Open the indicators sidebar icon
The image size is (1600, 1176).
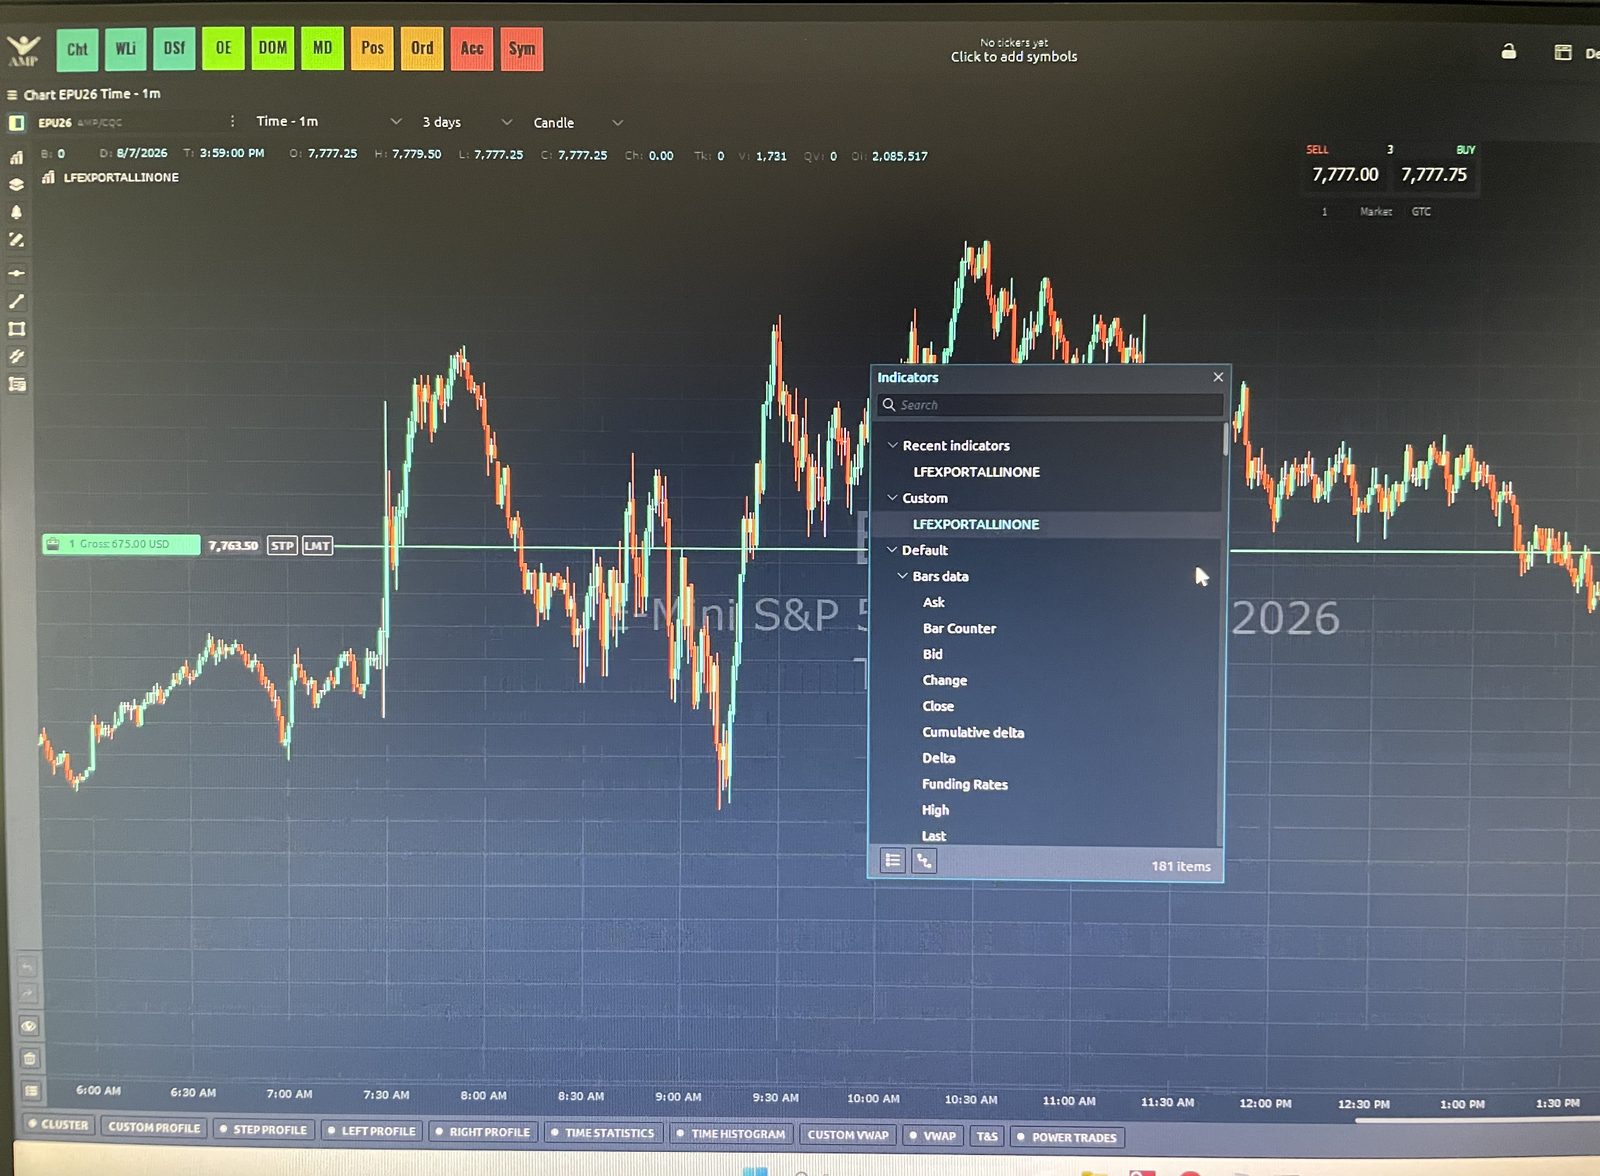(x=16, y=157)
